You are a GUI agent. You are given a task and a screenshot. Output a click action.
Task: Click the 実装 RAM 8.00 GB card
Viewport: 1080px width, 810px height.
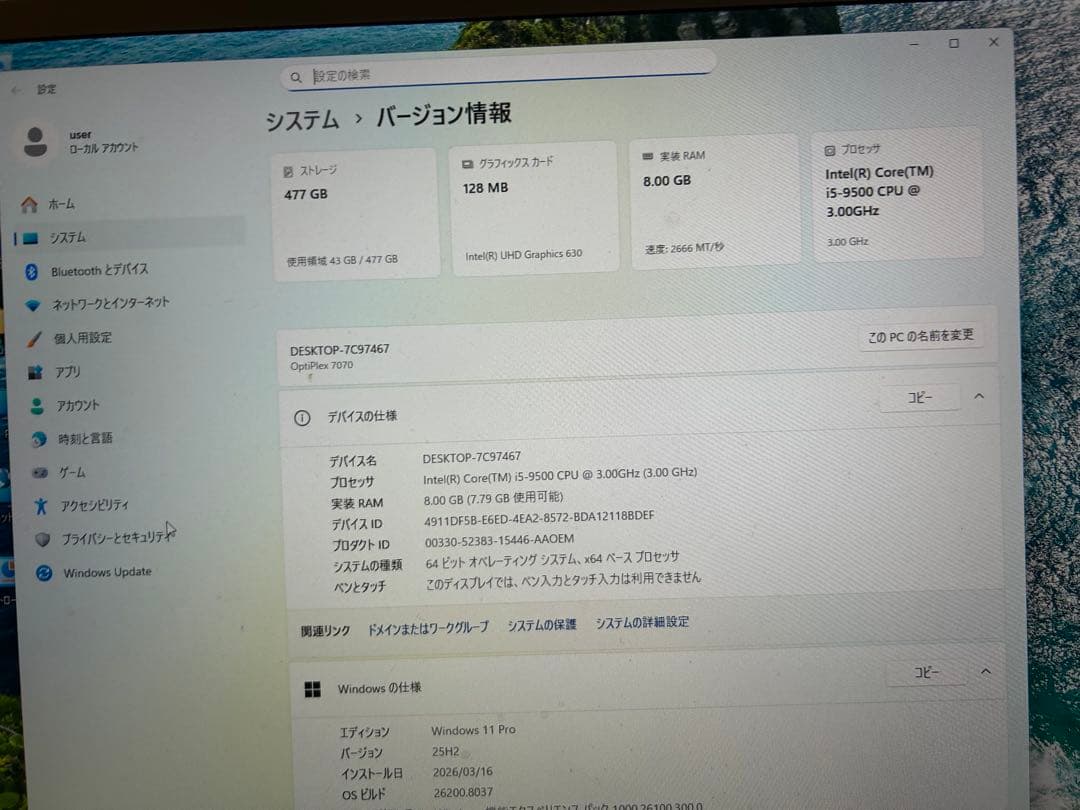[714, 200]
